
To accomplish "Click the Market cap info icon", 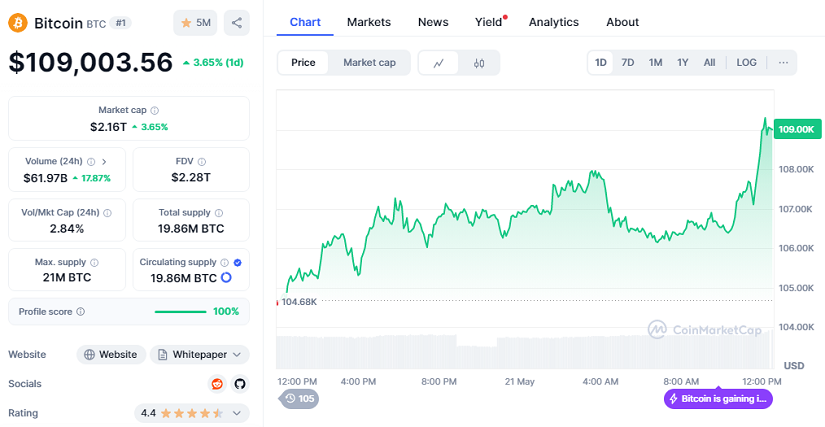I will 155,110.
